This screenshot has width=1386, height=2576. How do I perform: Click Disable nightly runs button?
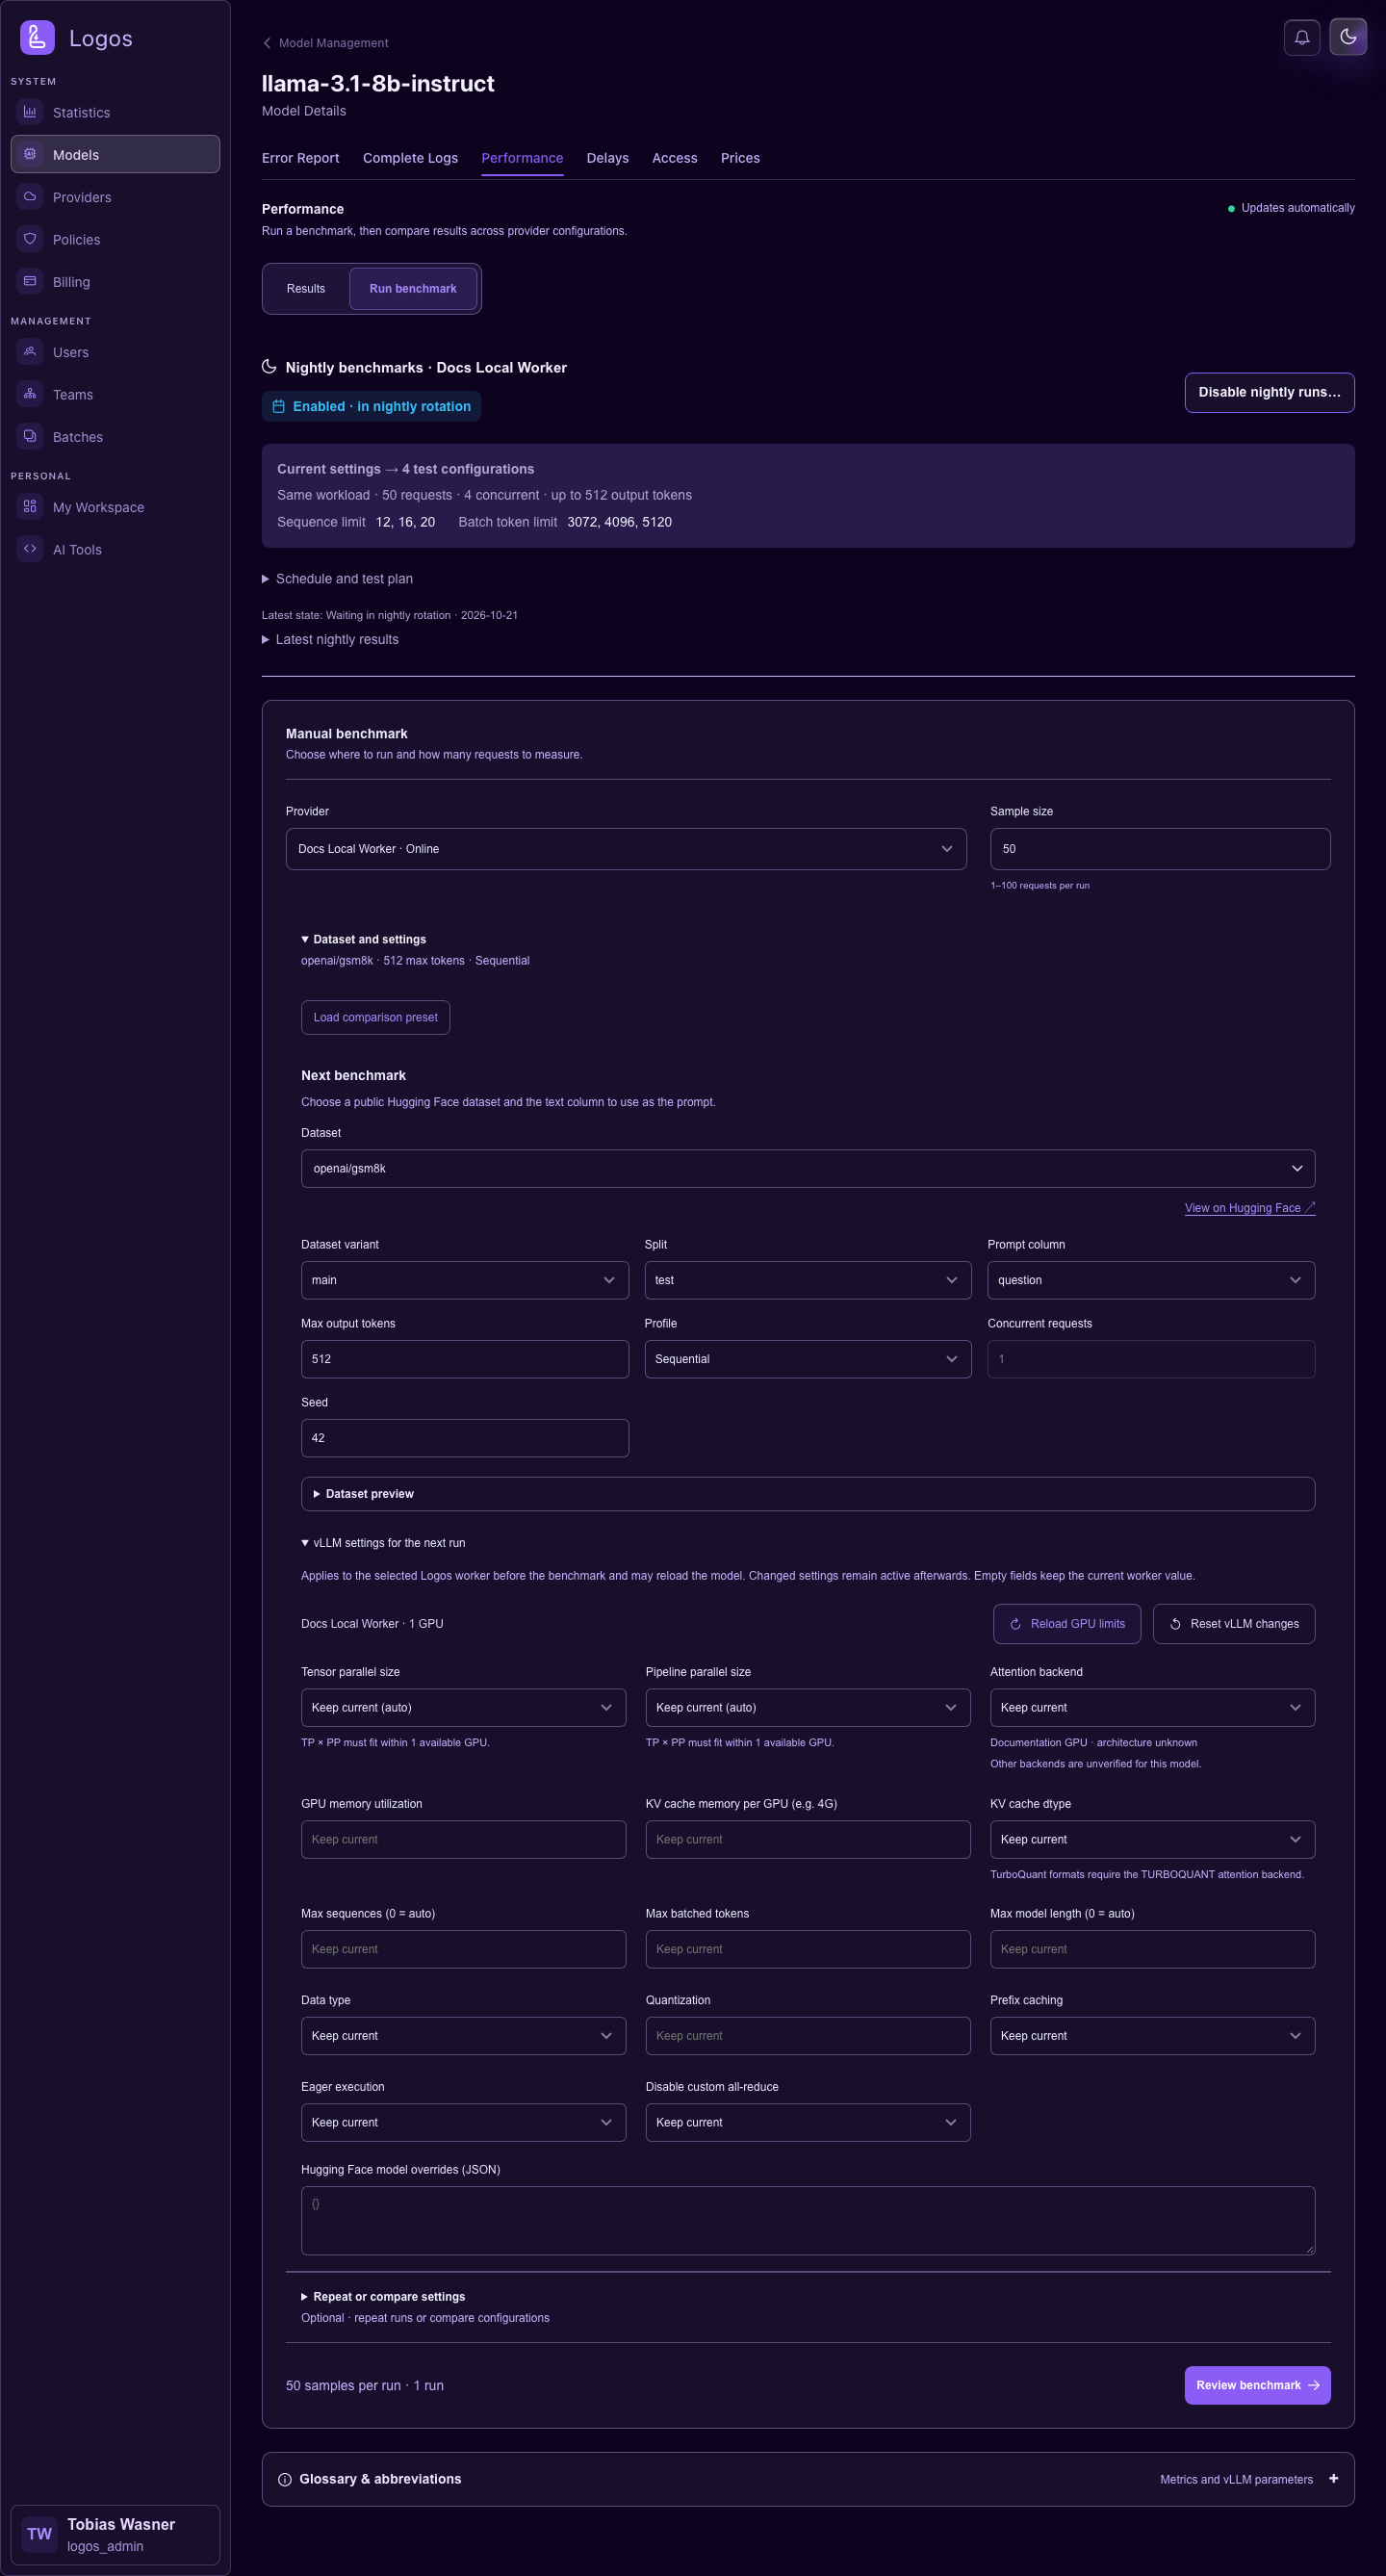[x=1270, y=392]
